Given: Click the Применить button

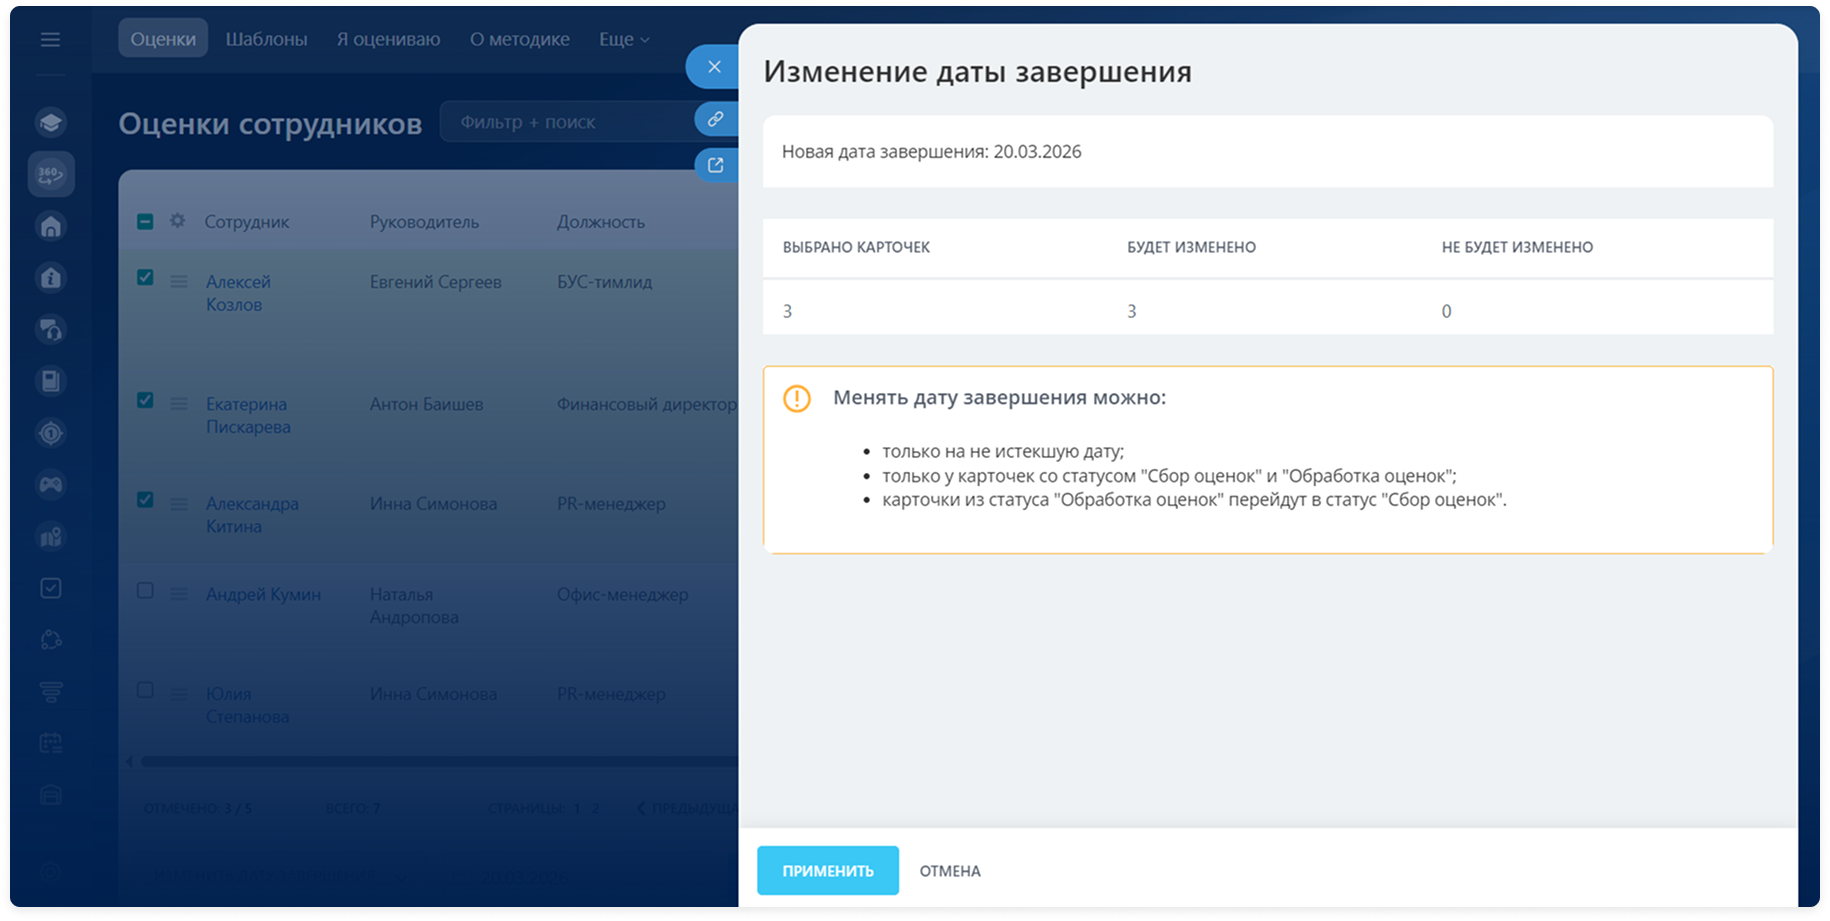Looking at the screenshot, I should pyautogui.click(x=827, y=871).
